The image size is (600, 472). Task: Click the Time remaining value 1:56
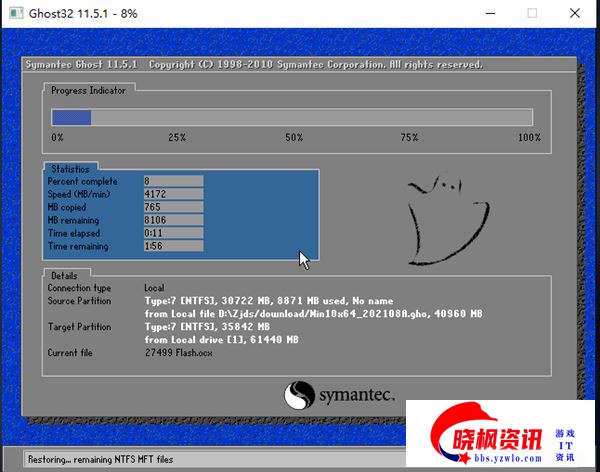coord(173,246)
